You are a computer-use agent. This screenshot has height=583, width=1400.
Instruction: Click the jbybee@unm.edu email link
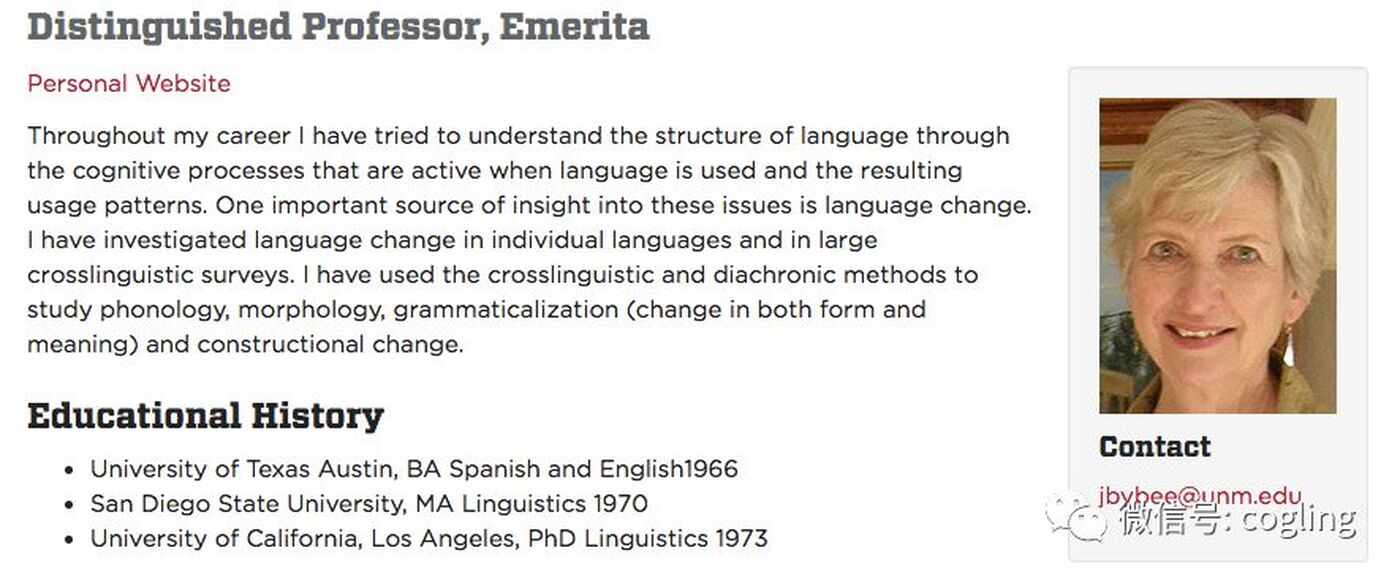tap(1200, 496)
